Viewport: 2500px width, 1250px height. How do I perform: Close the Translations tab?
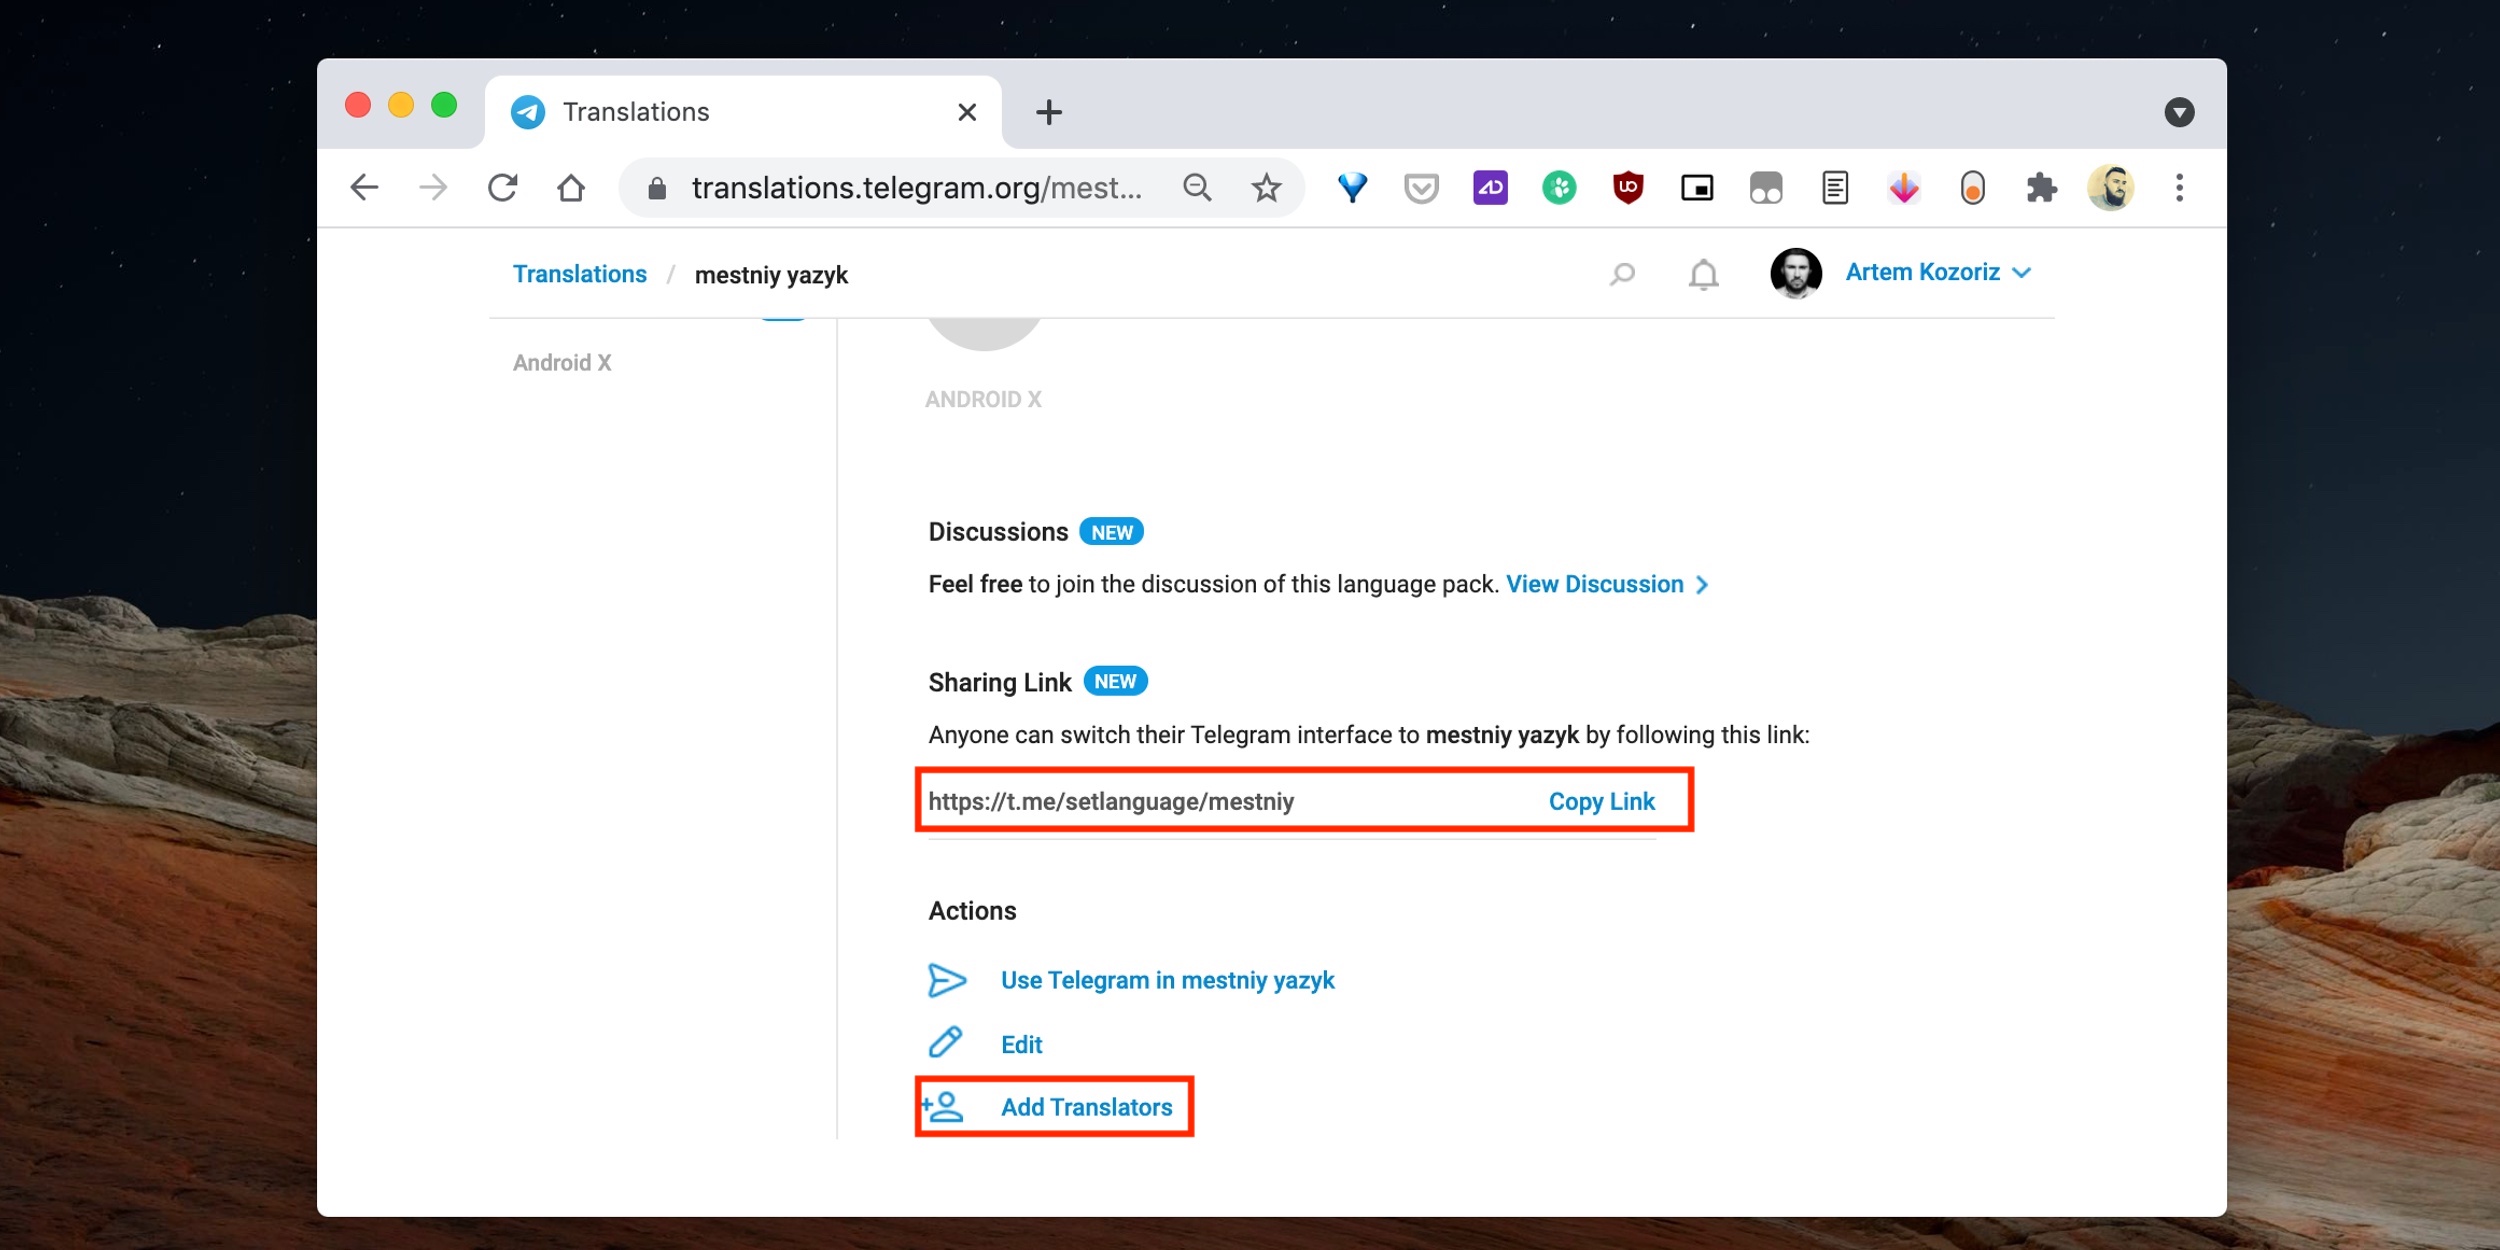click(x=967, y=112)
